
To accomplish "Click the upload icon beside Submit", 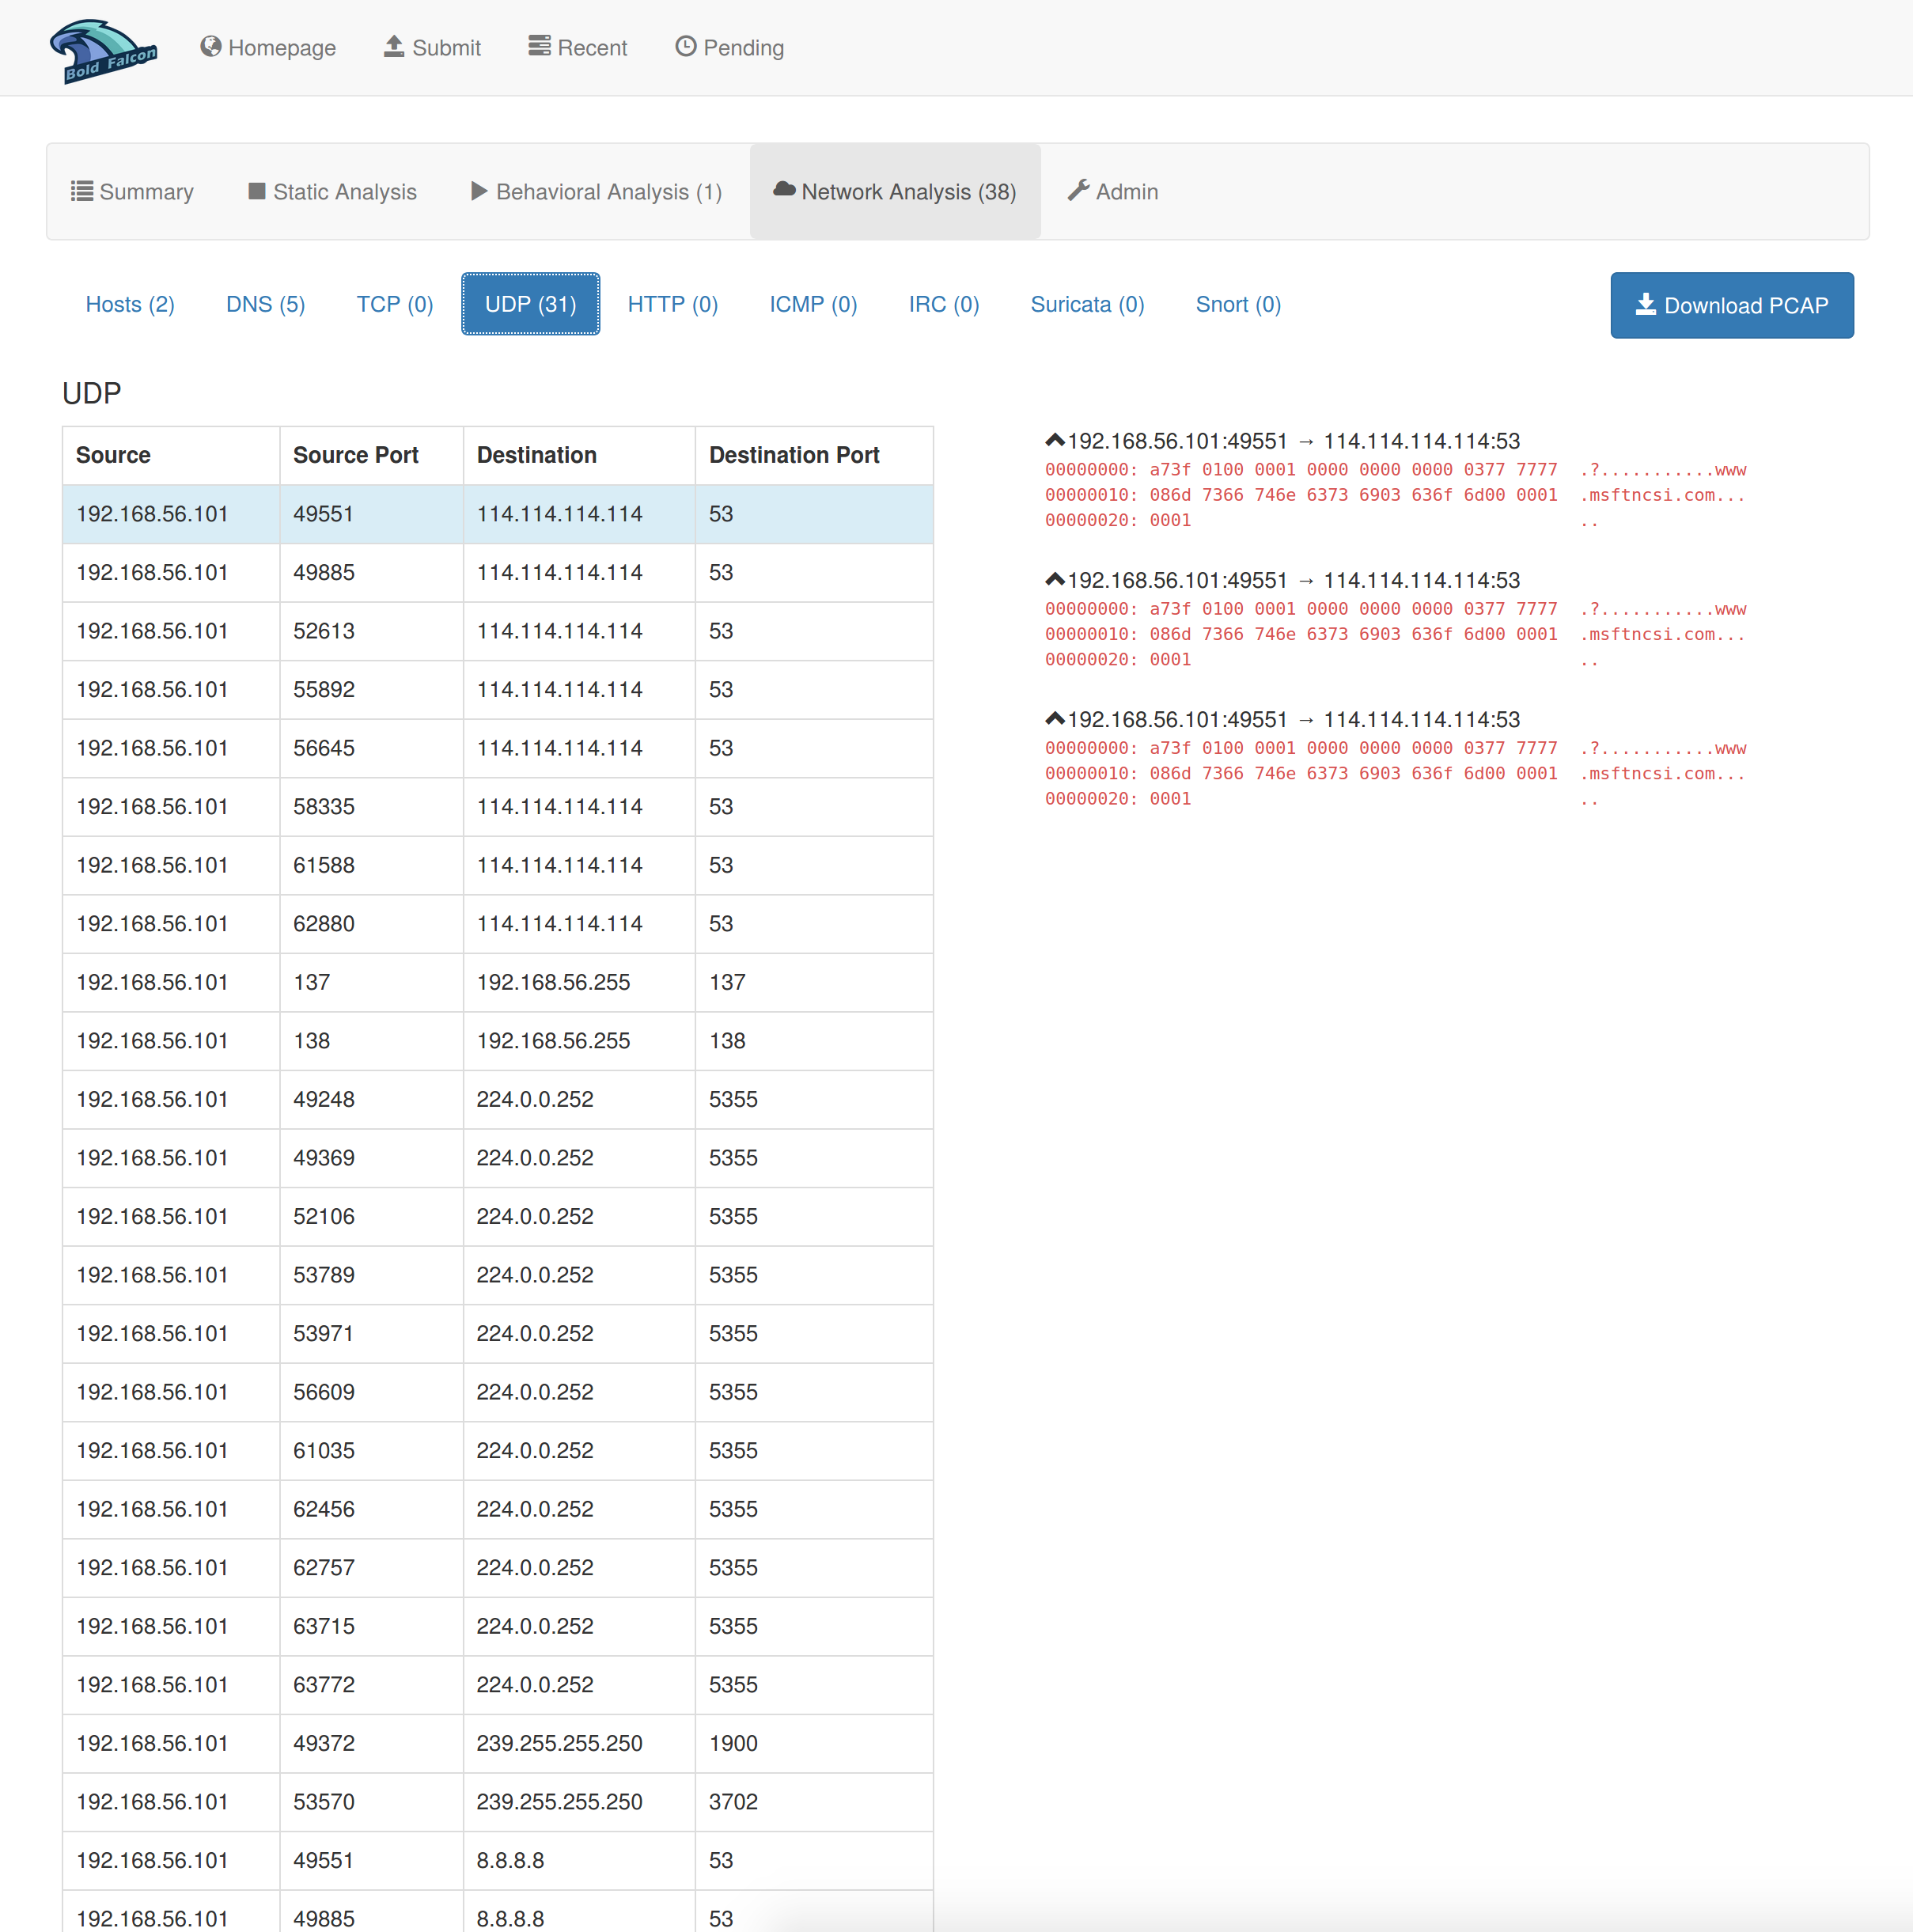I will point(394,47).
